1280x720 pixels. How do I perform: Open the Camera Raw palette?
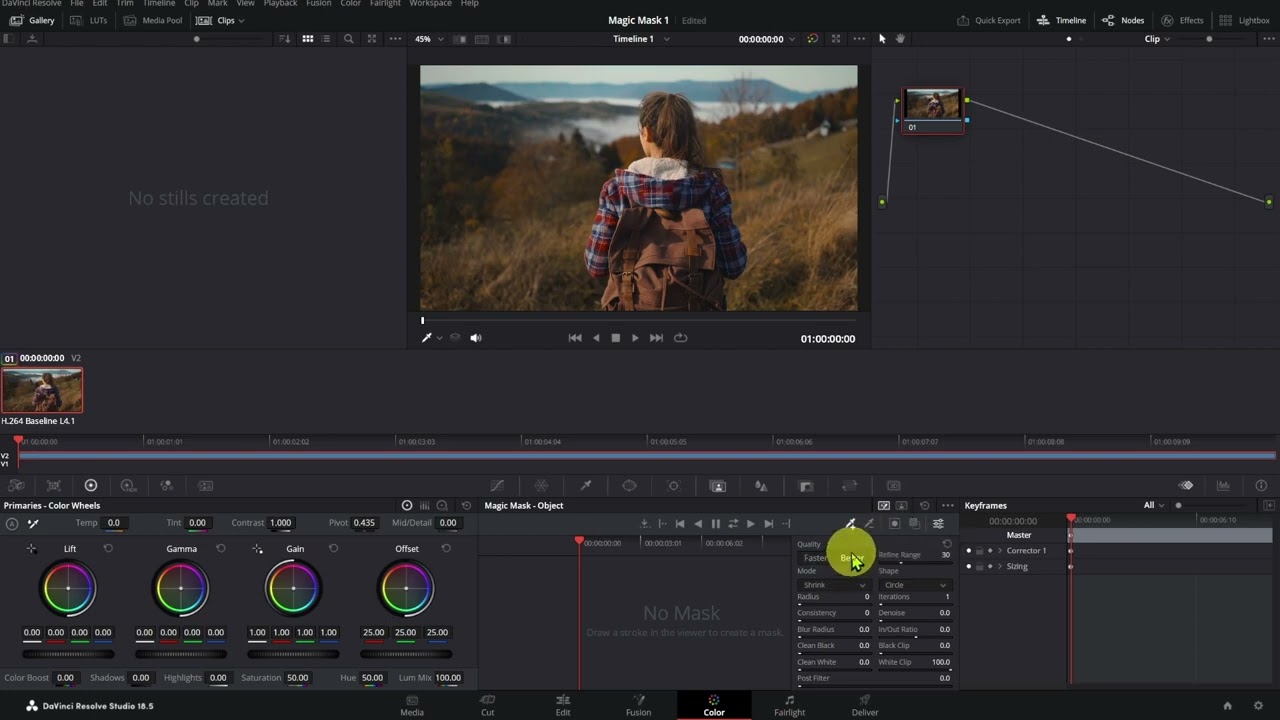pos(16,486)
